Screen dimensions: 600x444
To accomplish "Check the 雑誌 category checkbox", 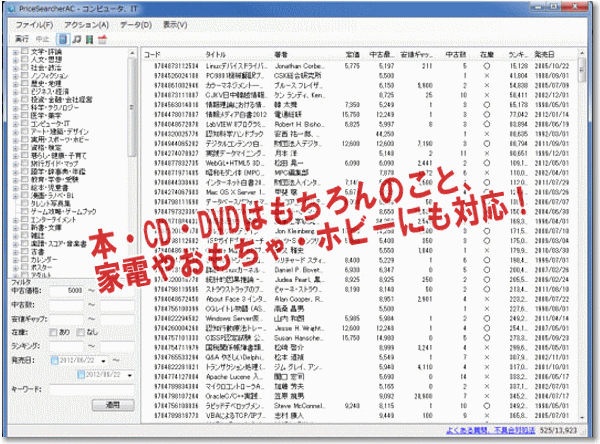I will point(25,235).
